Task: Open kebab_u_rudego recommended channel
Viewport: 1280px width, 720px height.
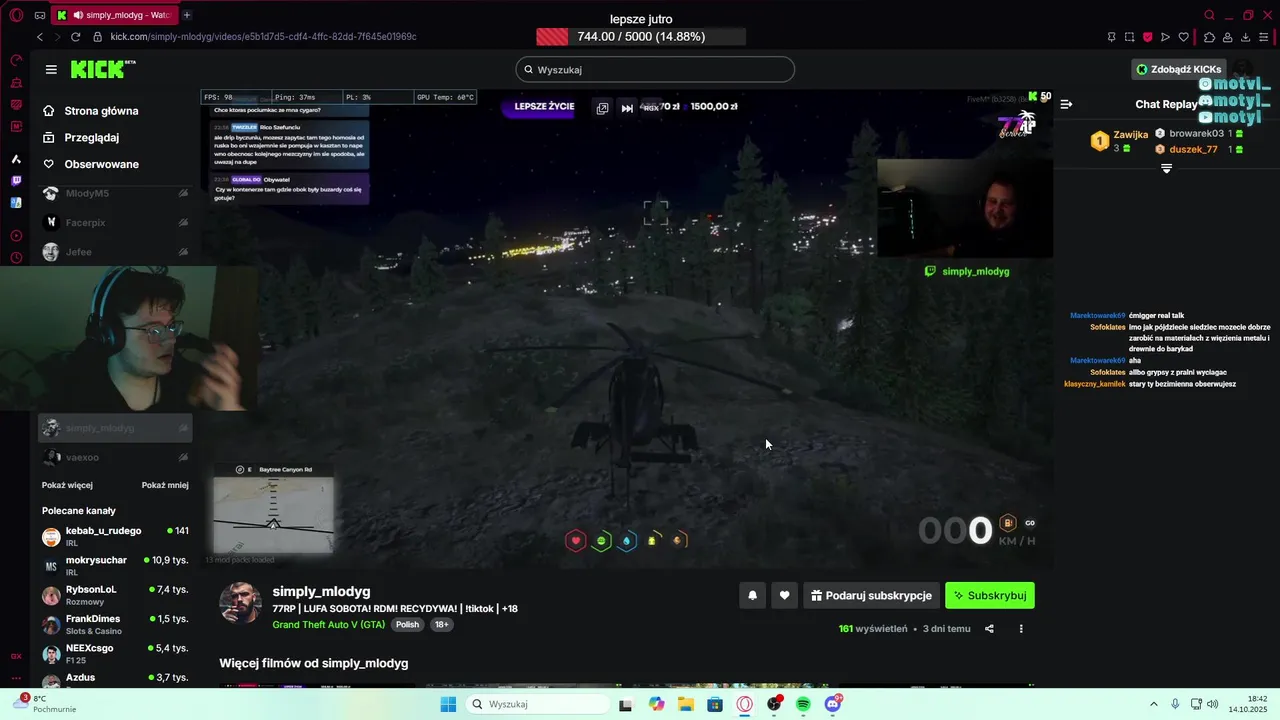Action: 115,536
